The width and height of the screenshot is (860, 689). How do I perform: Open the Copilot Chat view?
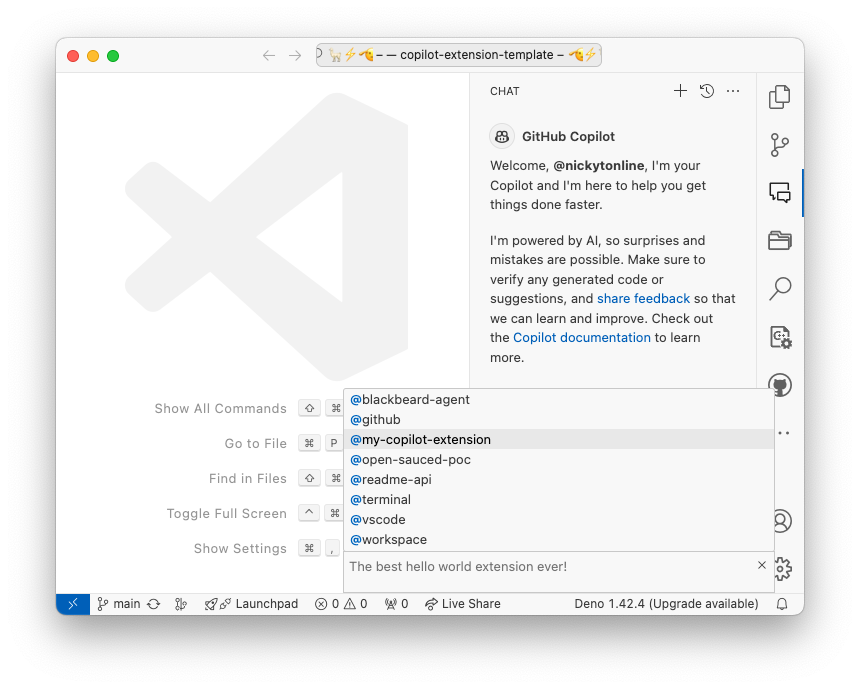[x=779, y=192]
